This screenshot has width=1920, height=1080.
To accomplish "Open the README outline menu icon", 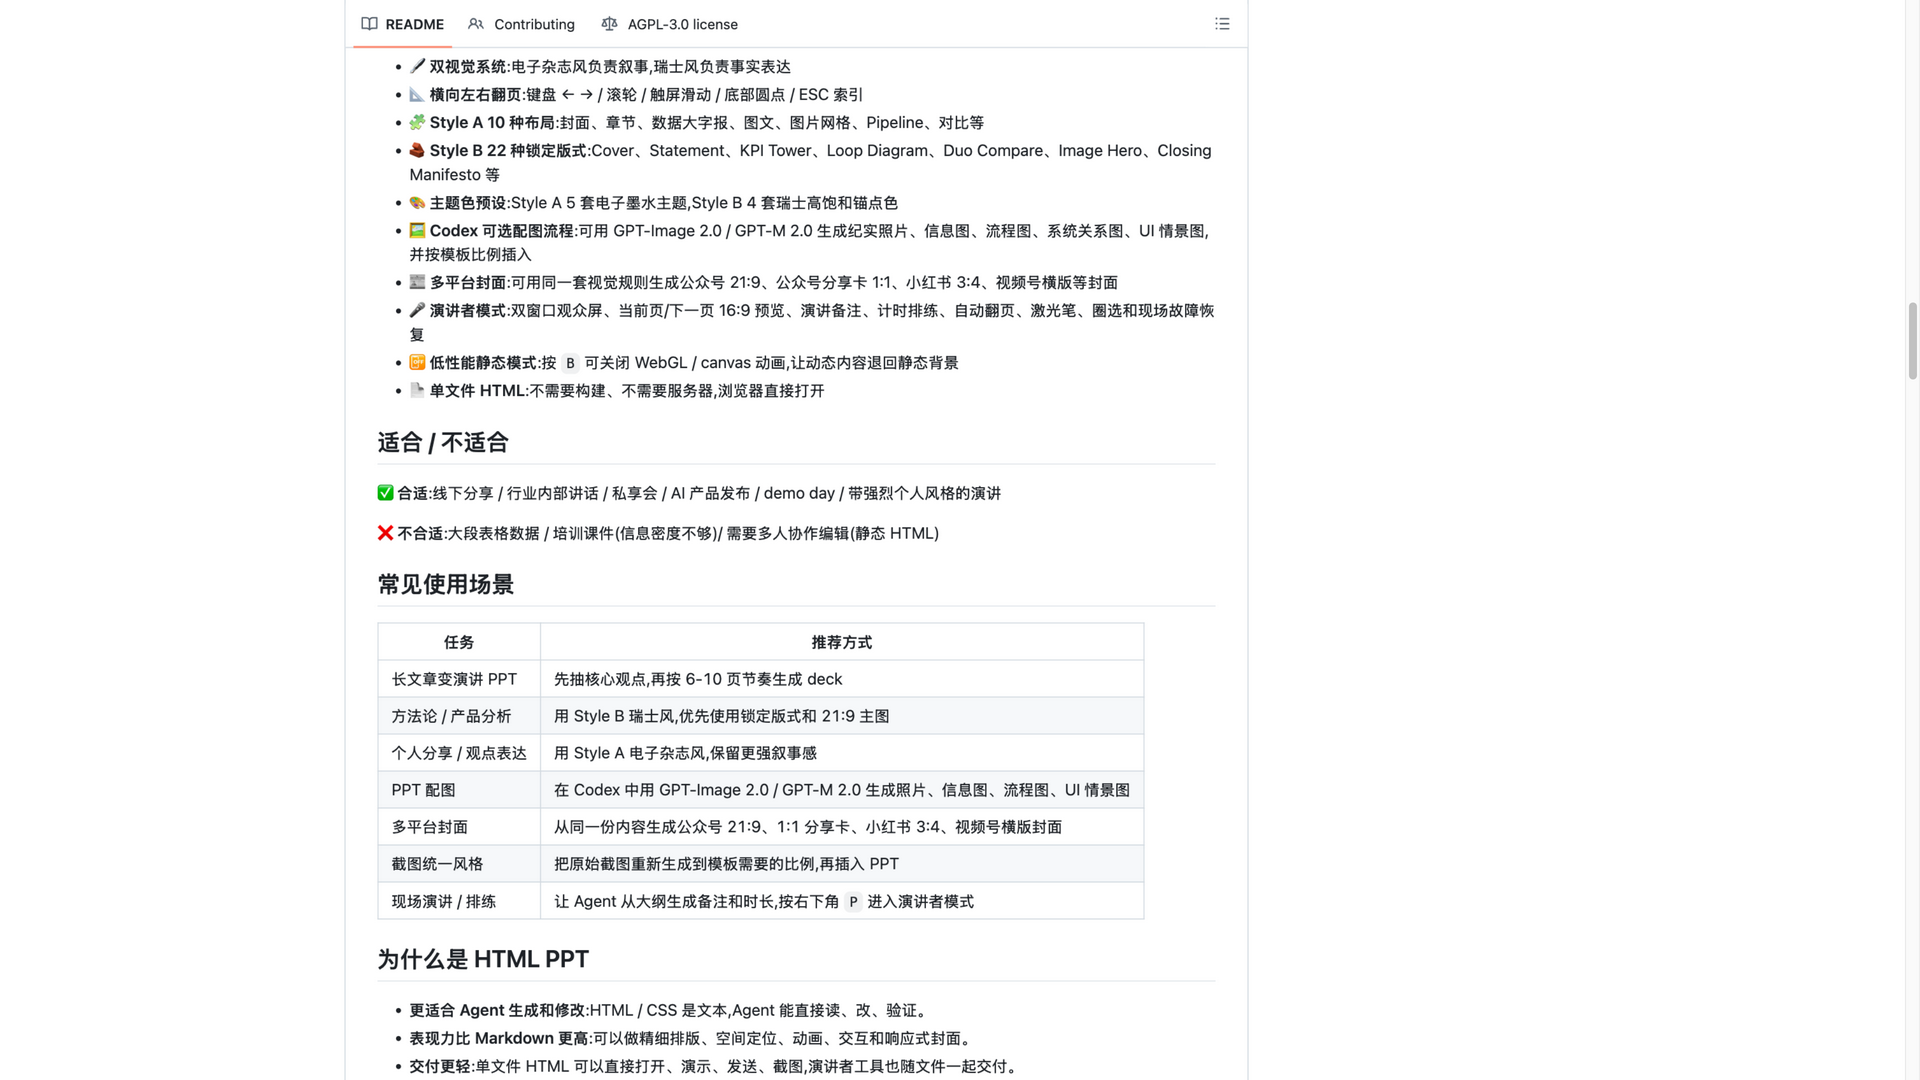I will pos(1222,24).
